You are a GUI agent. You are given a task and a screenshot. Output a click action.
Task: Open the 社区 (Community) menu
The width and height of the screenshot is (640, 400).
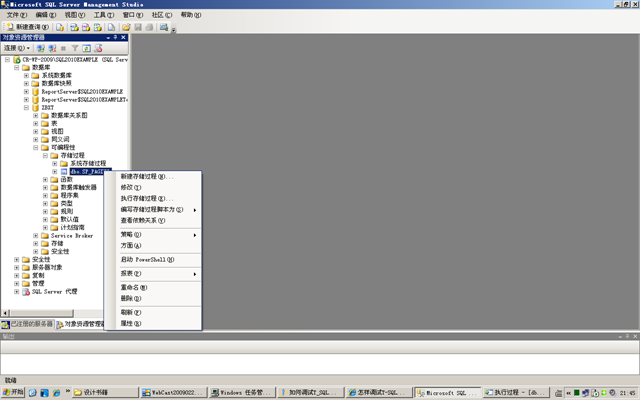[x=162, y=15]
